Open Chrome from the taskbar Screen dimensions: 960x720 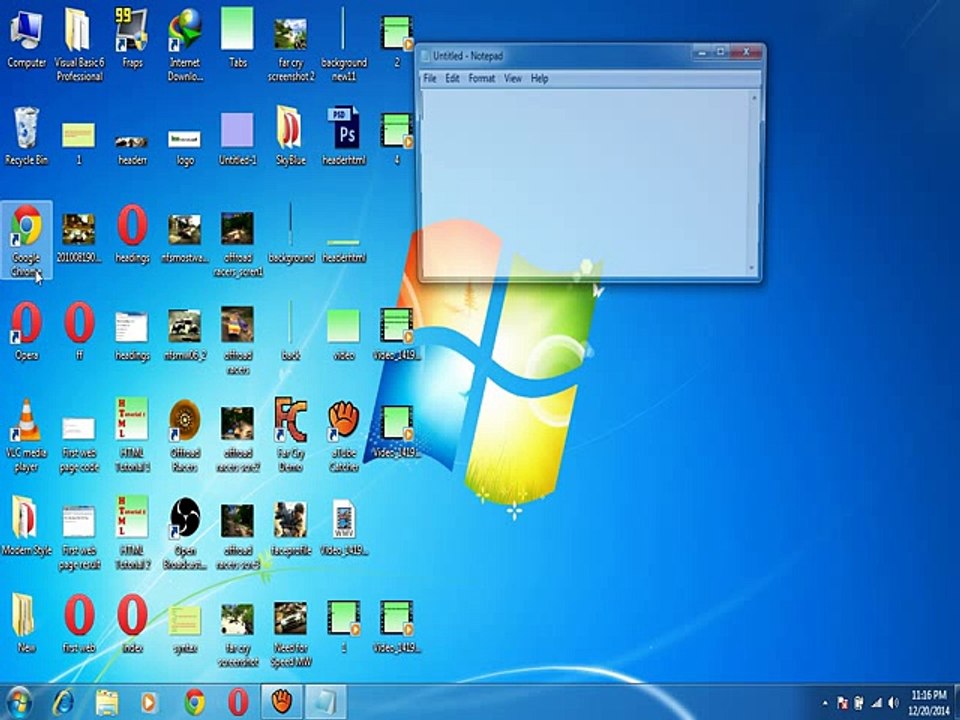point(195,702)
